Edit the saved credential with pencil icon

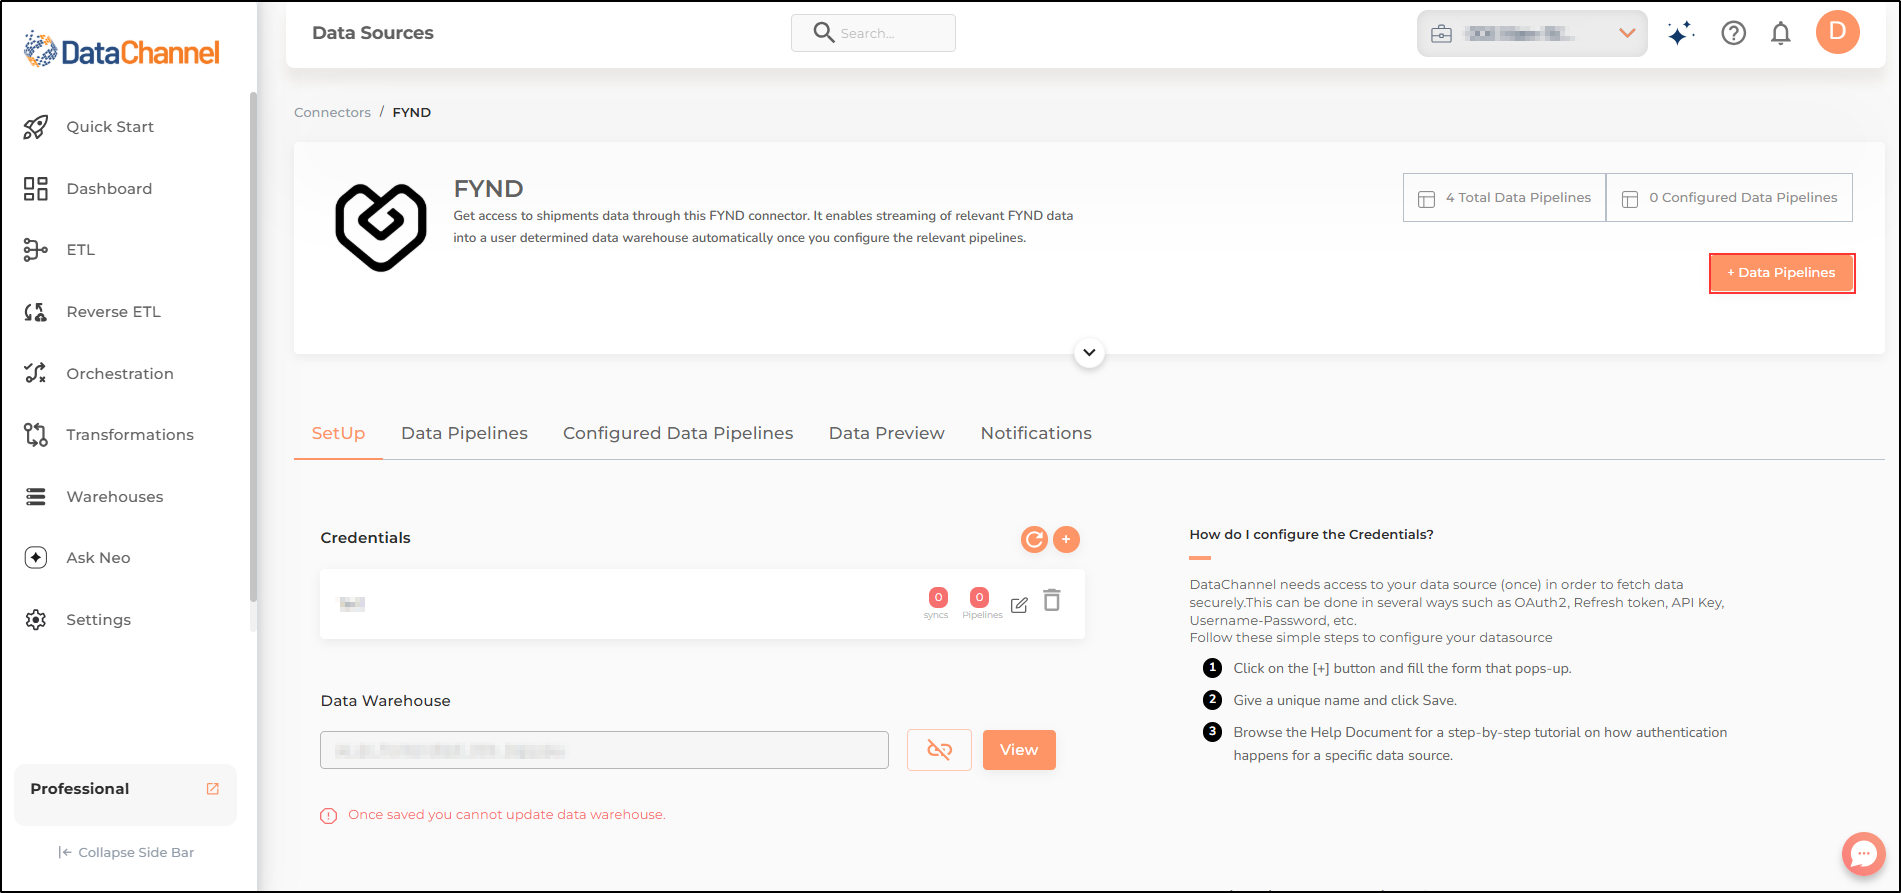(1019, 605)
